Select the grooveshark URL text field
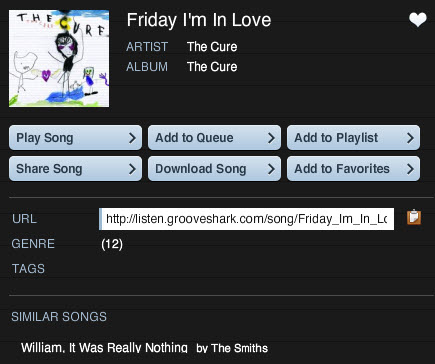This screenshot has height=364, width=435. click(246, 219)
